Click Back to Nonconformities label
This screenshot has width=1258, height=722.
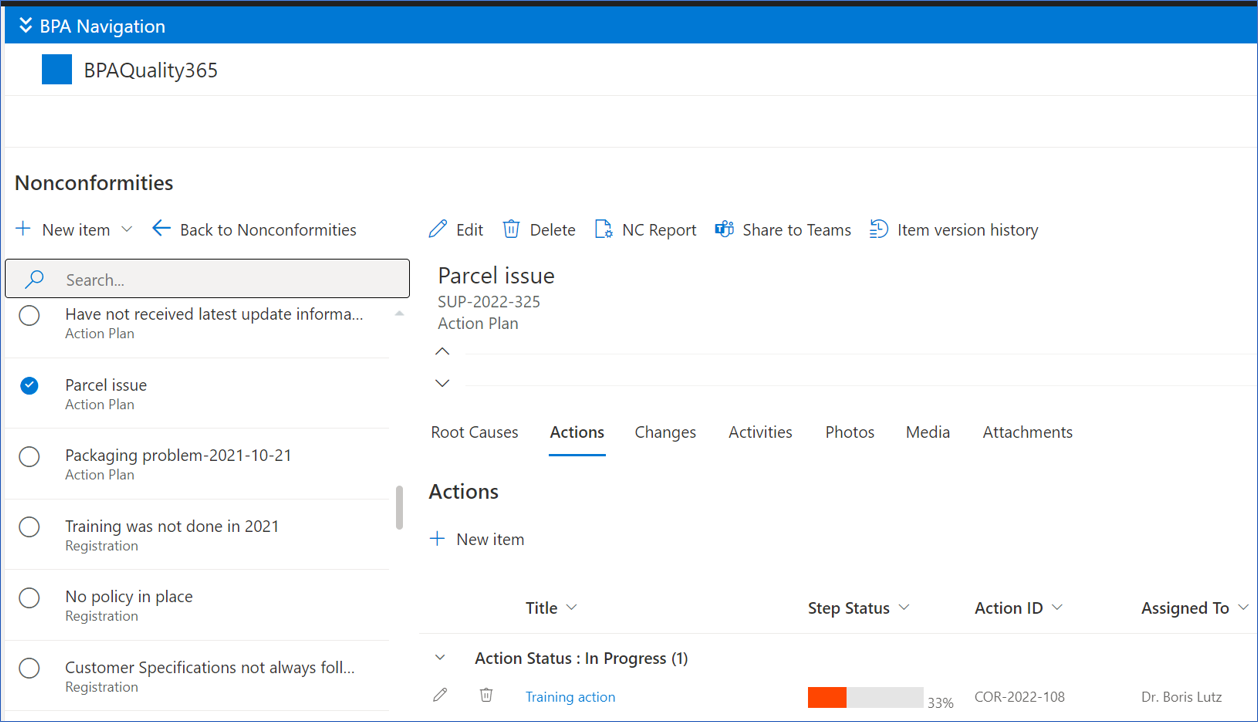click(x=268, y=230)
